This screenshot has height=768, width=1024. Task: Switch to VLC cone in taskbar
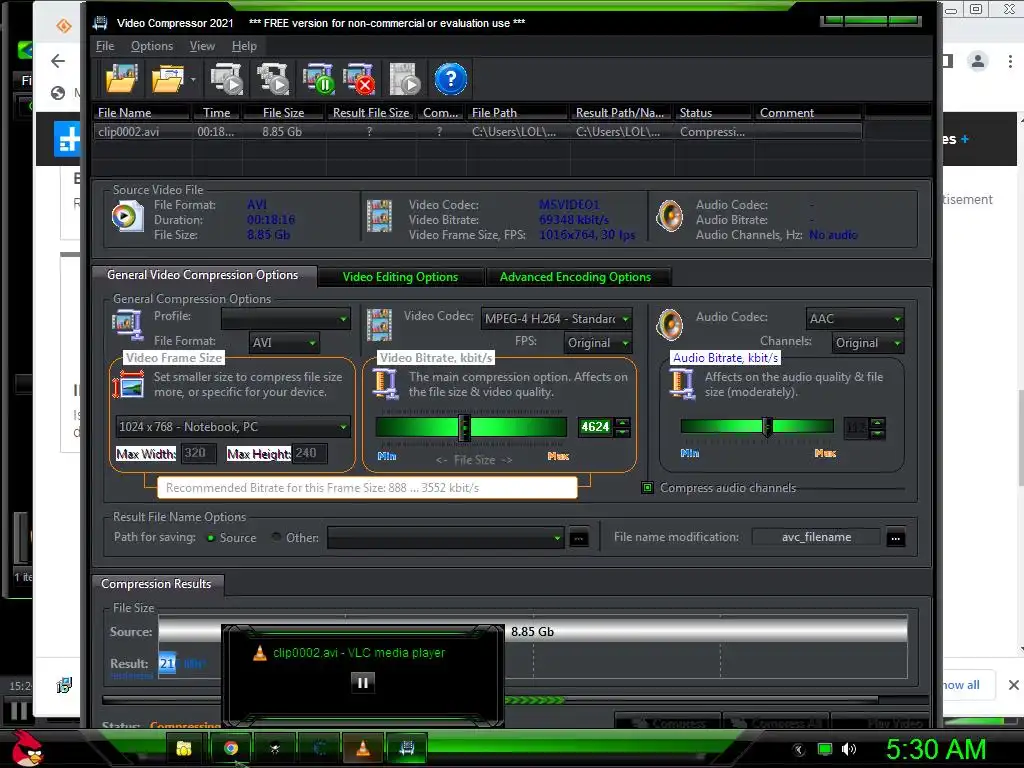363,748
